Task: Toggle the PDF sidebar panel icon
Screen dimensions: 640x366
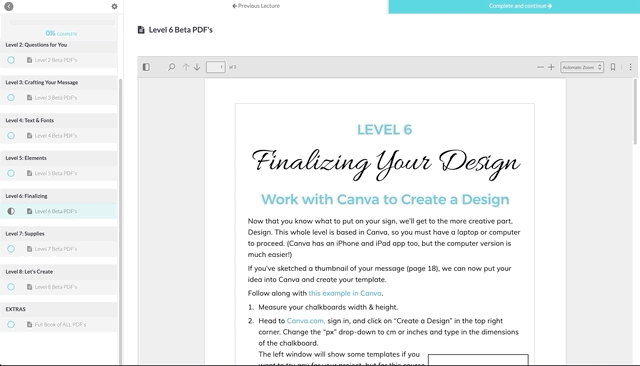Action: click(x=146, y=67)
